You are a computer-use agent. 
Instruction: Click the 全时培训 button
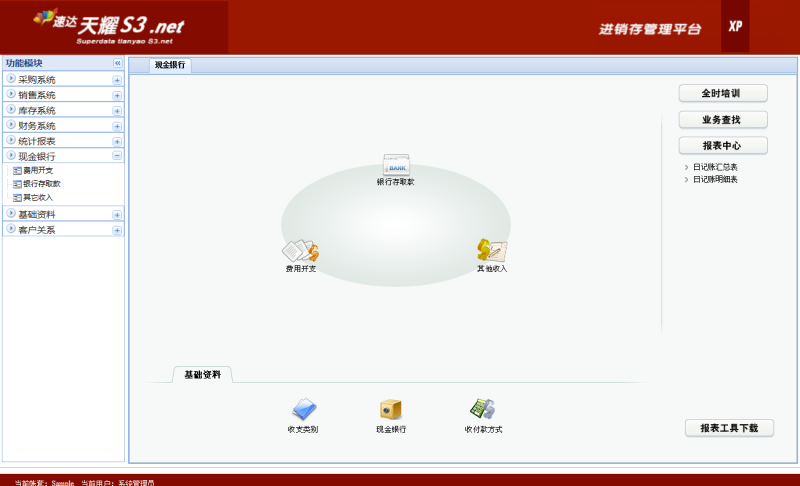point(723,93)
